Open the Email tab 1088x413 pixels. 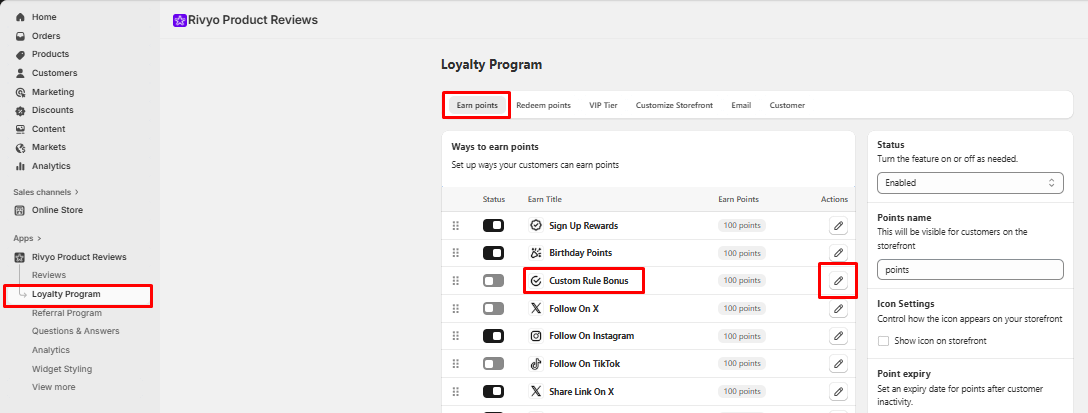coord(741,106)
